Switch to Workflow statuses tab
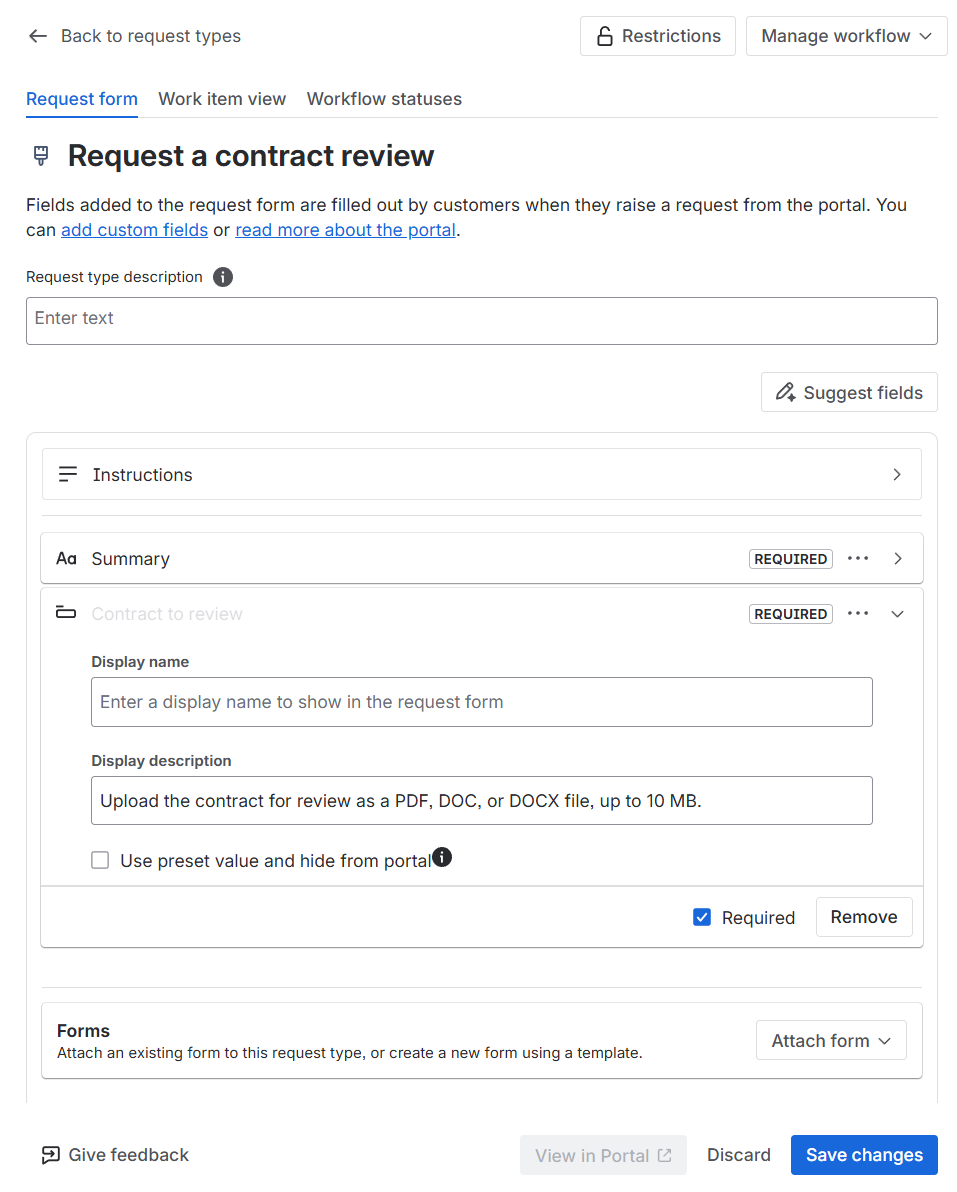Screen dimensions: 957x1192 tap(384, 99)
